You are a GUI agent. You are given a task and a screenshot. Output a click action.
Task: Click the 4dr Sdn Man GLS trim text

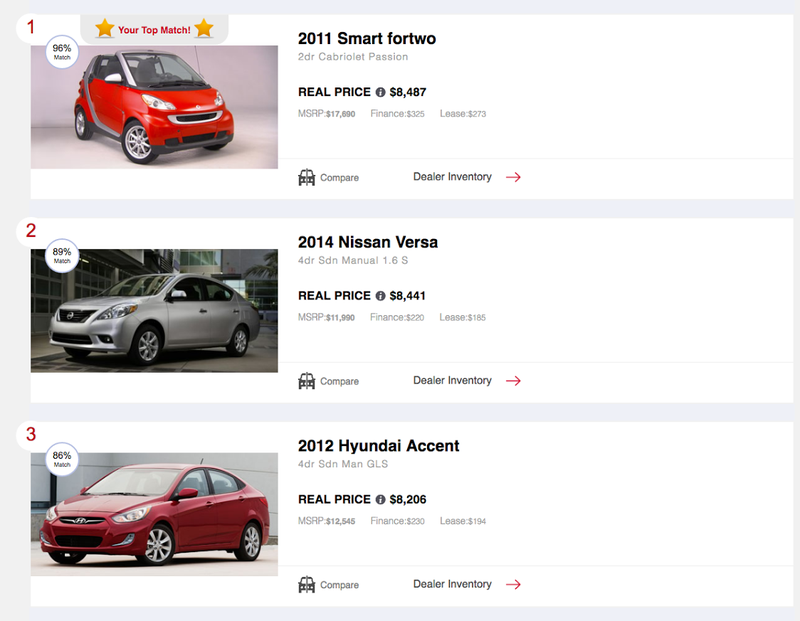[x=343, y=464]
